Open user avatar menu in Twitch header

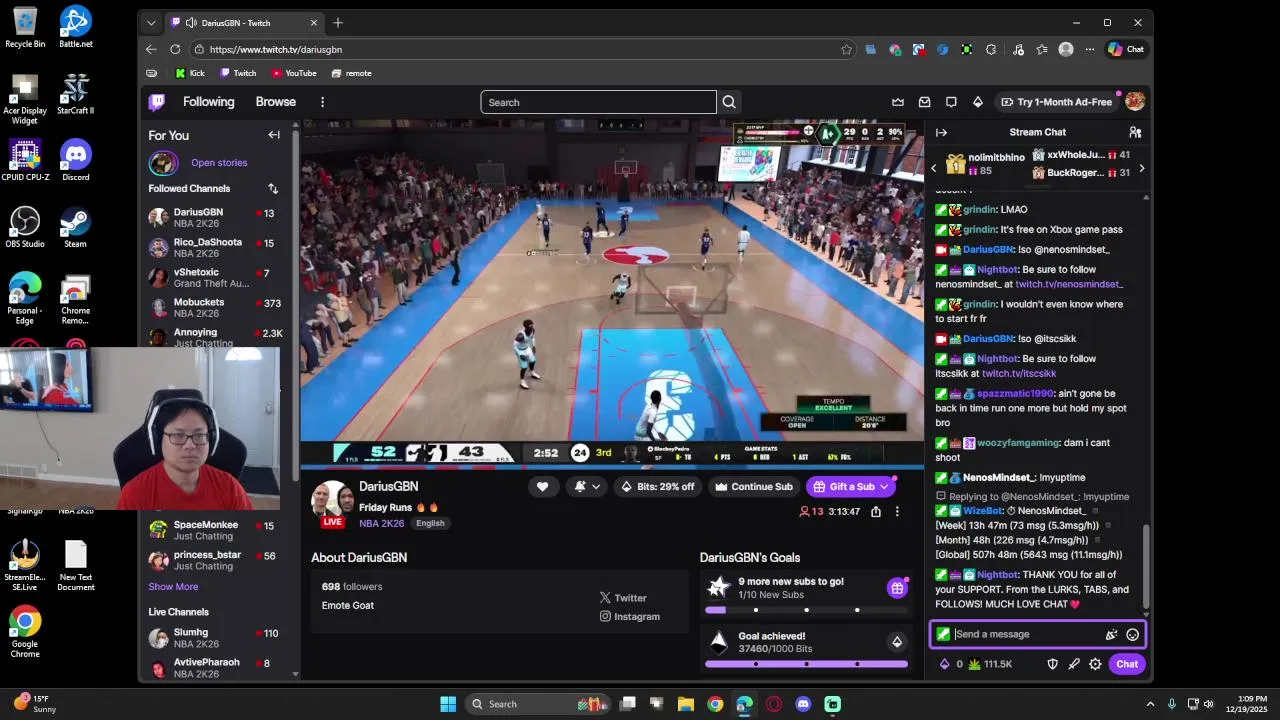click(1135, 102)
